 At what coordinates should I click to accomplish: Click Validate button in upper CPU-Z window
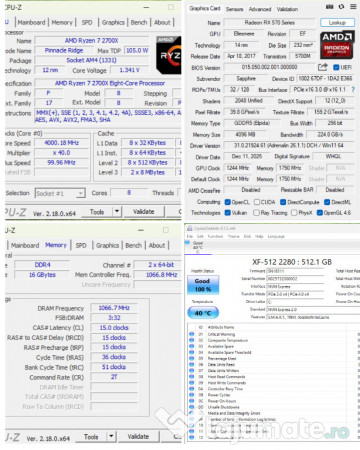pos(144,211)
